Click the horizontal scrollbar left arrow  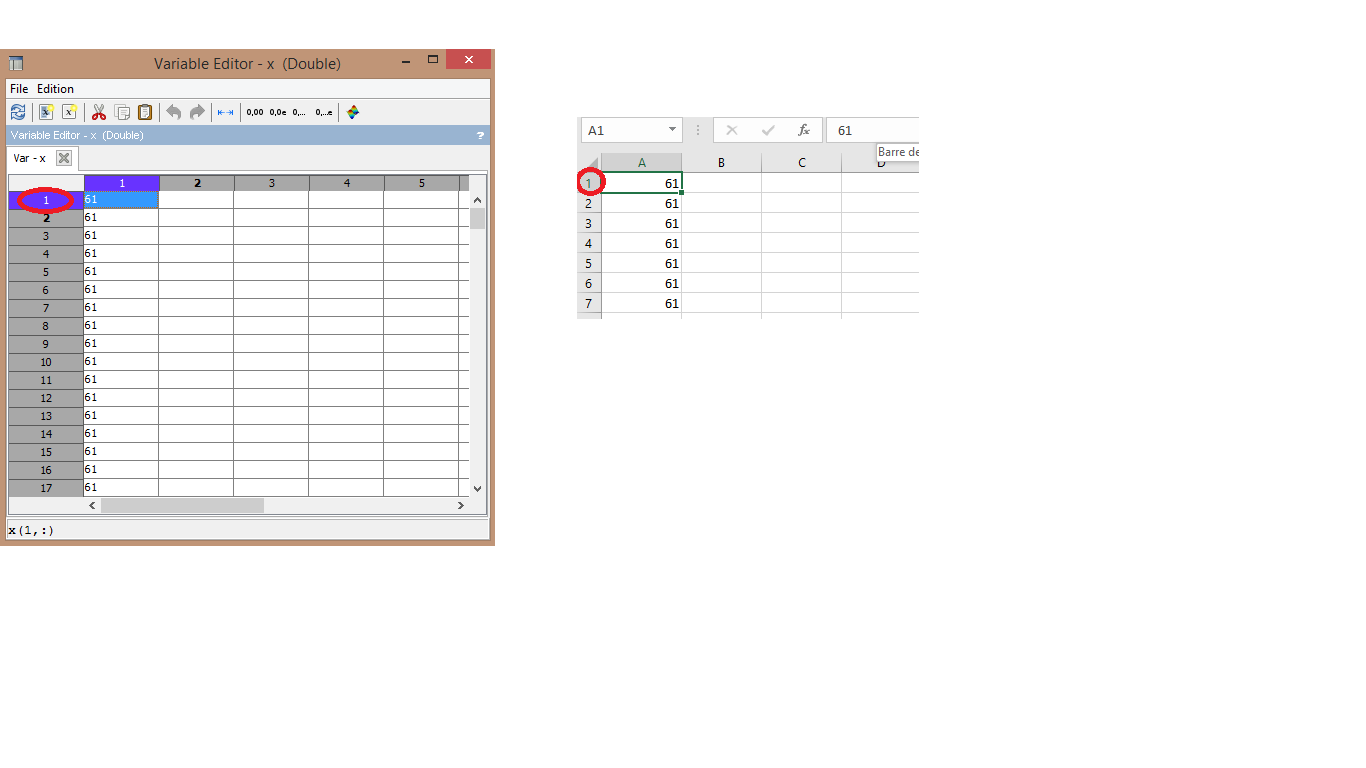point(93,506)
